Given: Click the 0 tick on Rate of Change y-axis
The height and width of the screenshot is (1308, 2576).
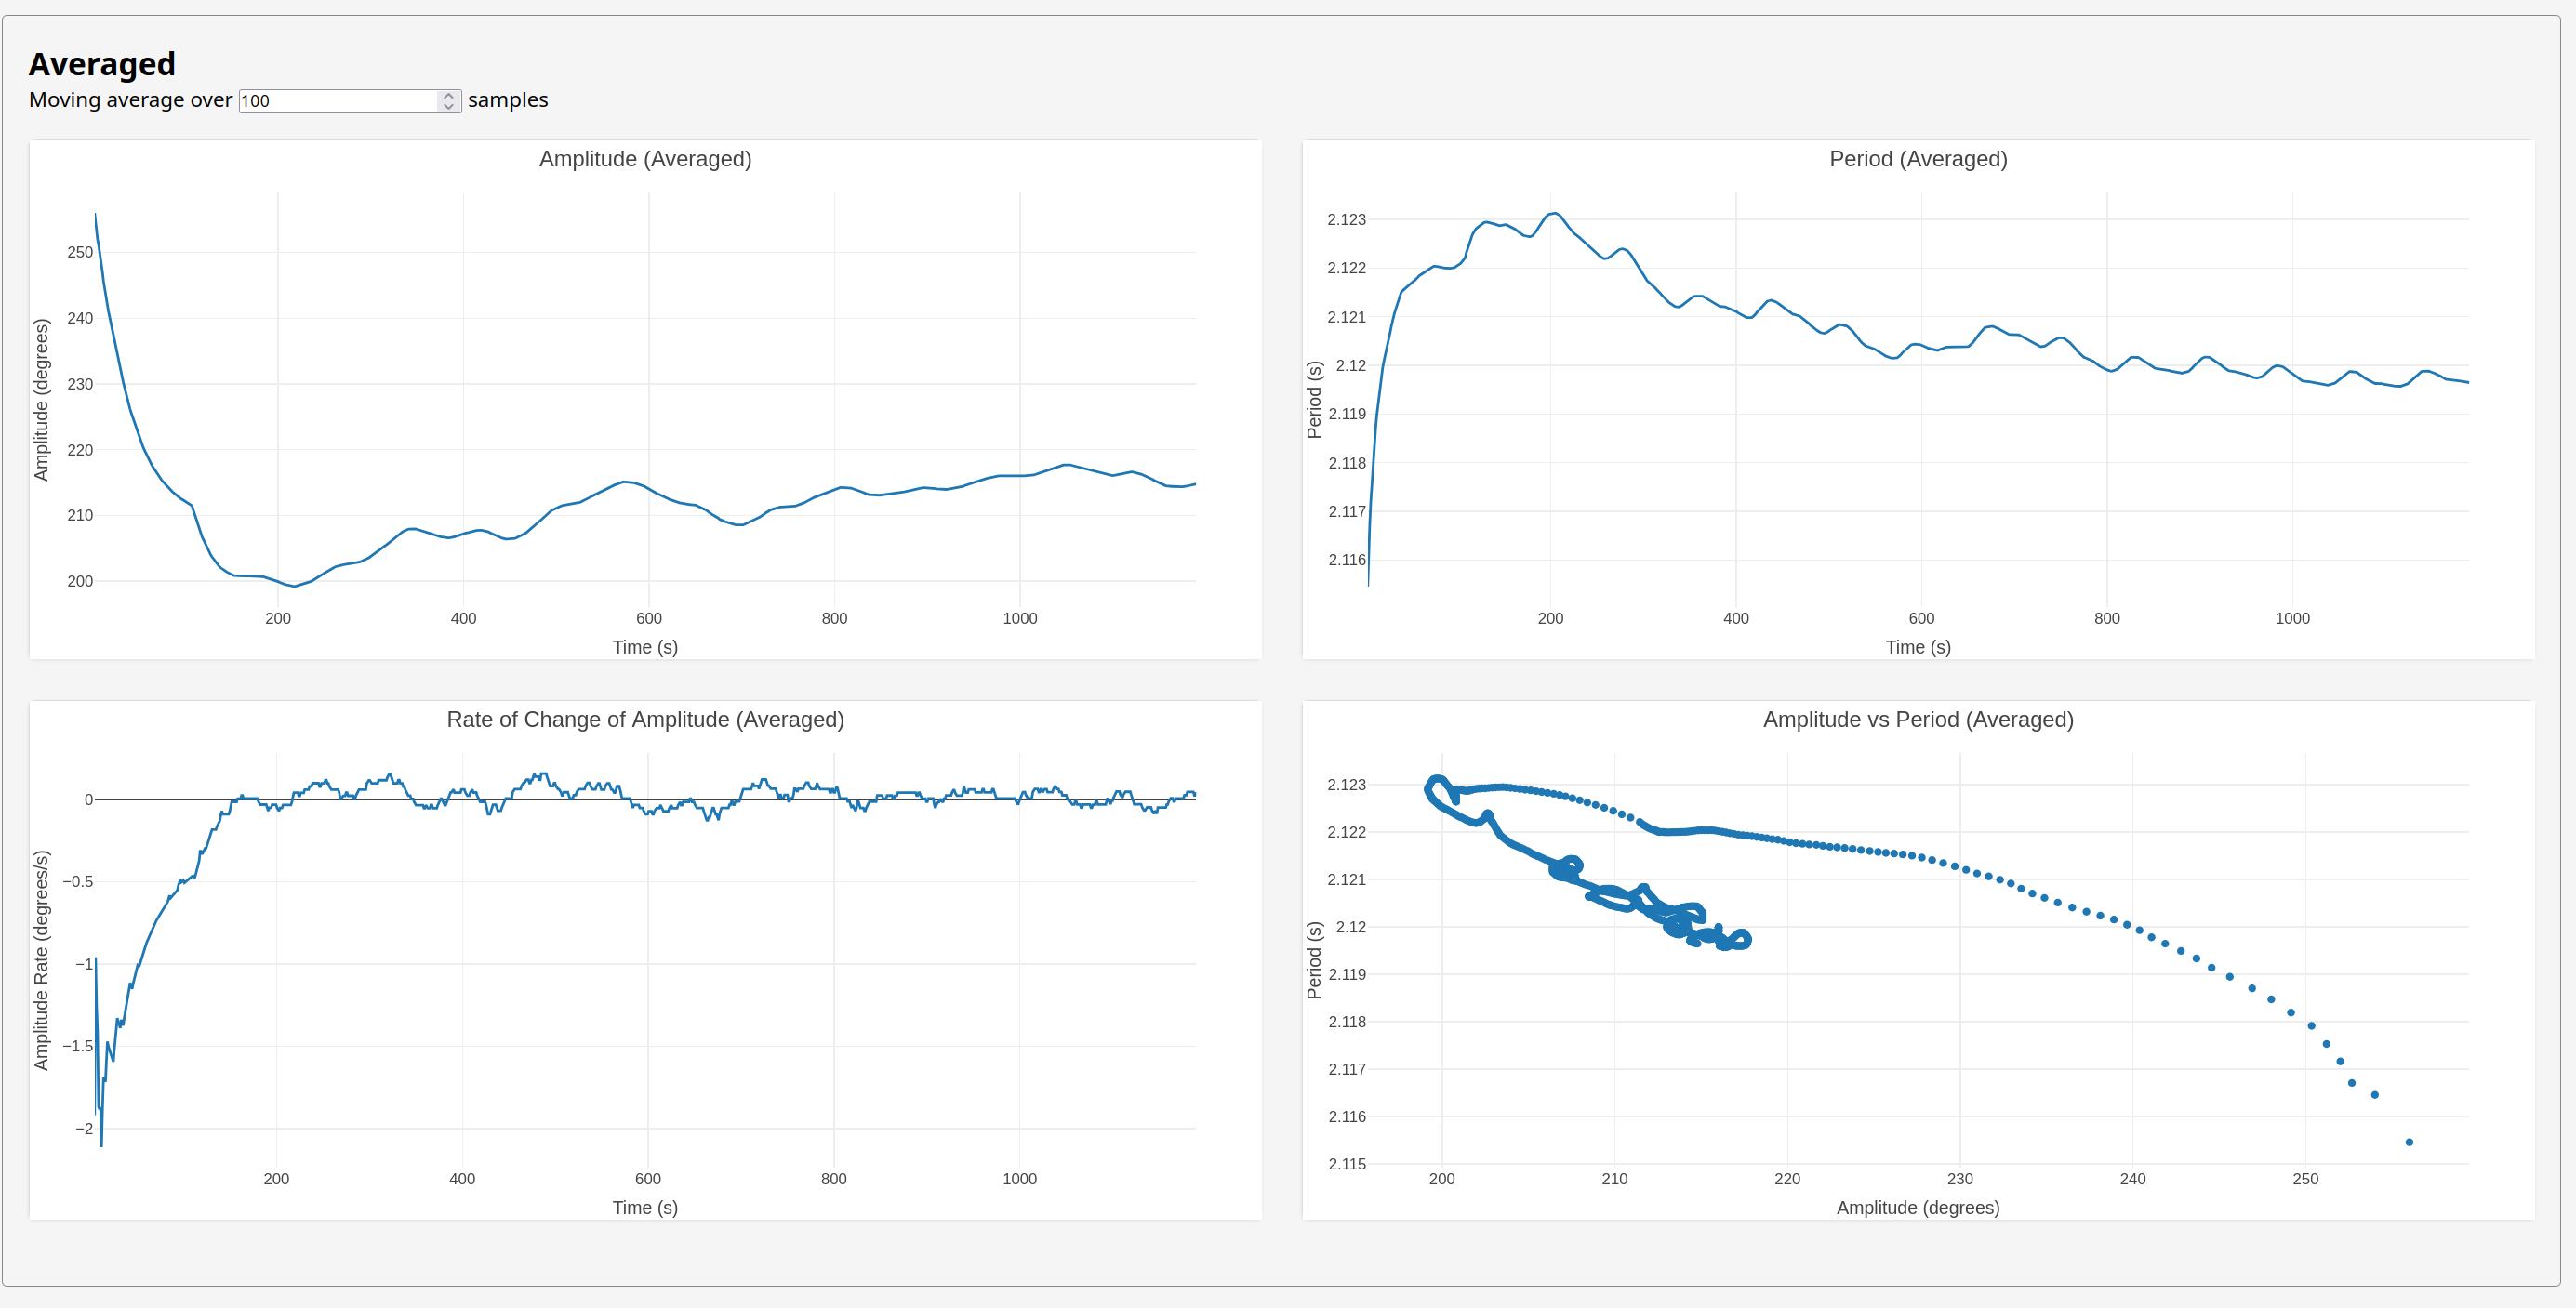Looking at the screenshot, I should [x=88, y=800].
